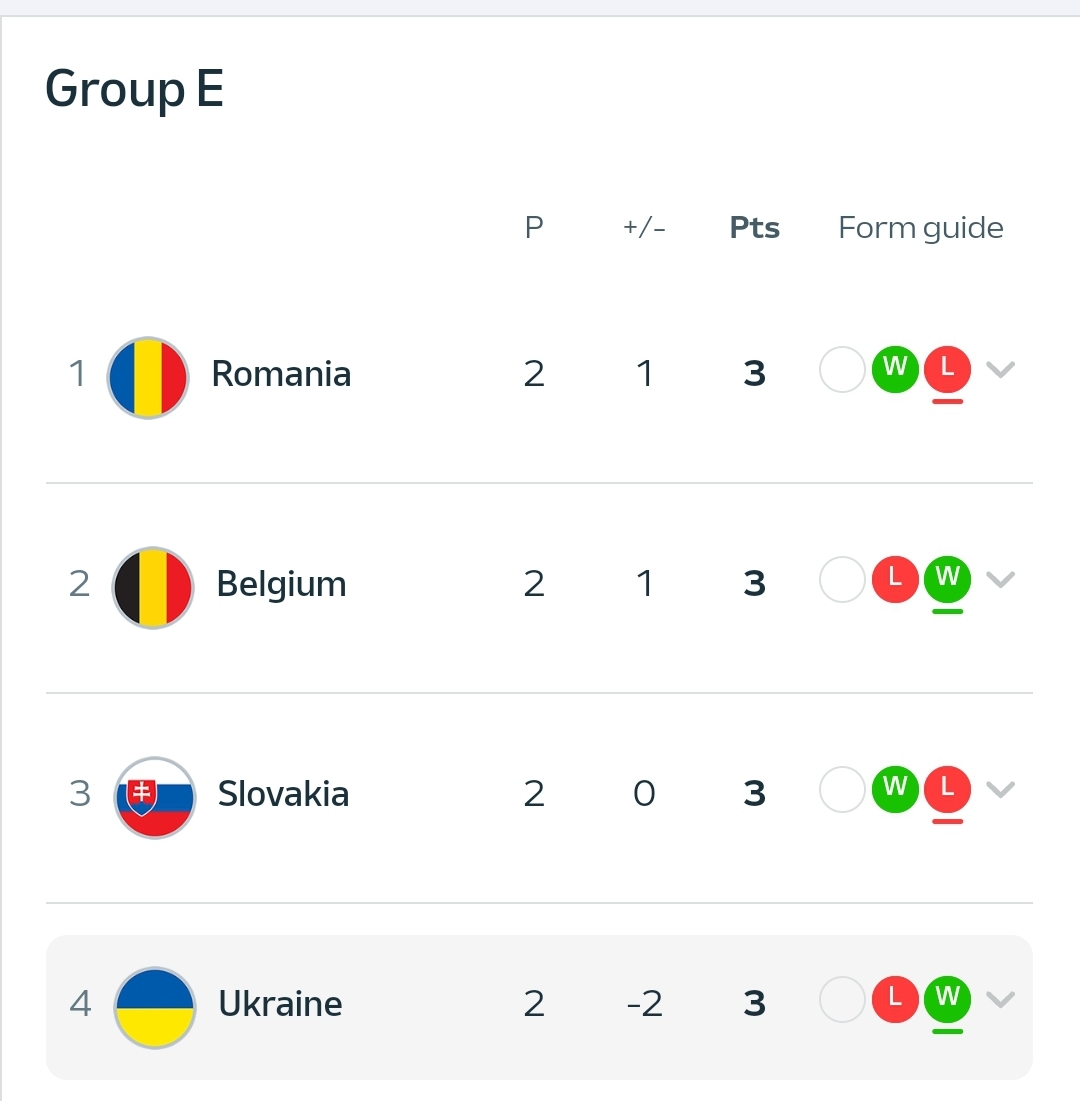This screenshot has width=1080, height=1101.
Task: Click Ukraine's empty upcoming match circle
Action: (842, 998)
